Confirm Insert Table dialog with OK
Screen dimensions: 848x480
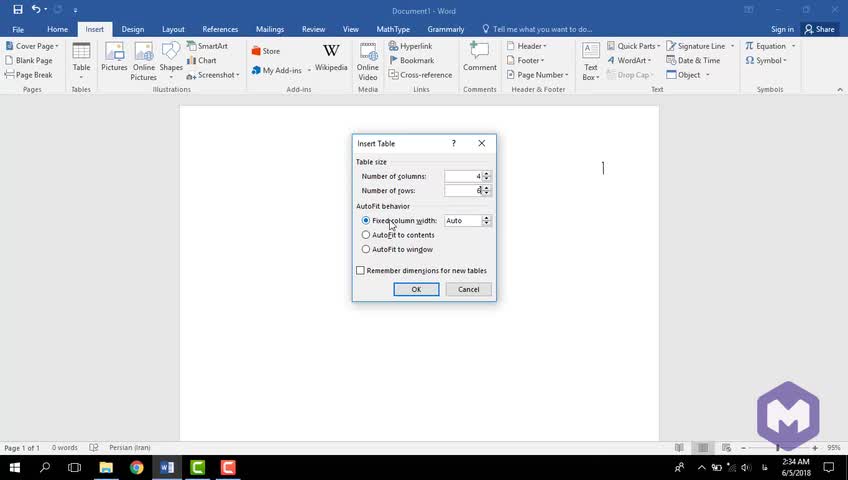pos(416,289)
